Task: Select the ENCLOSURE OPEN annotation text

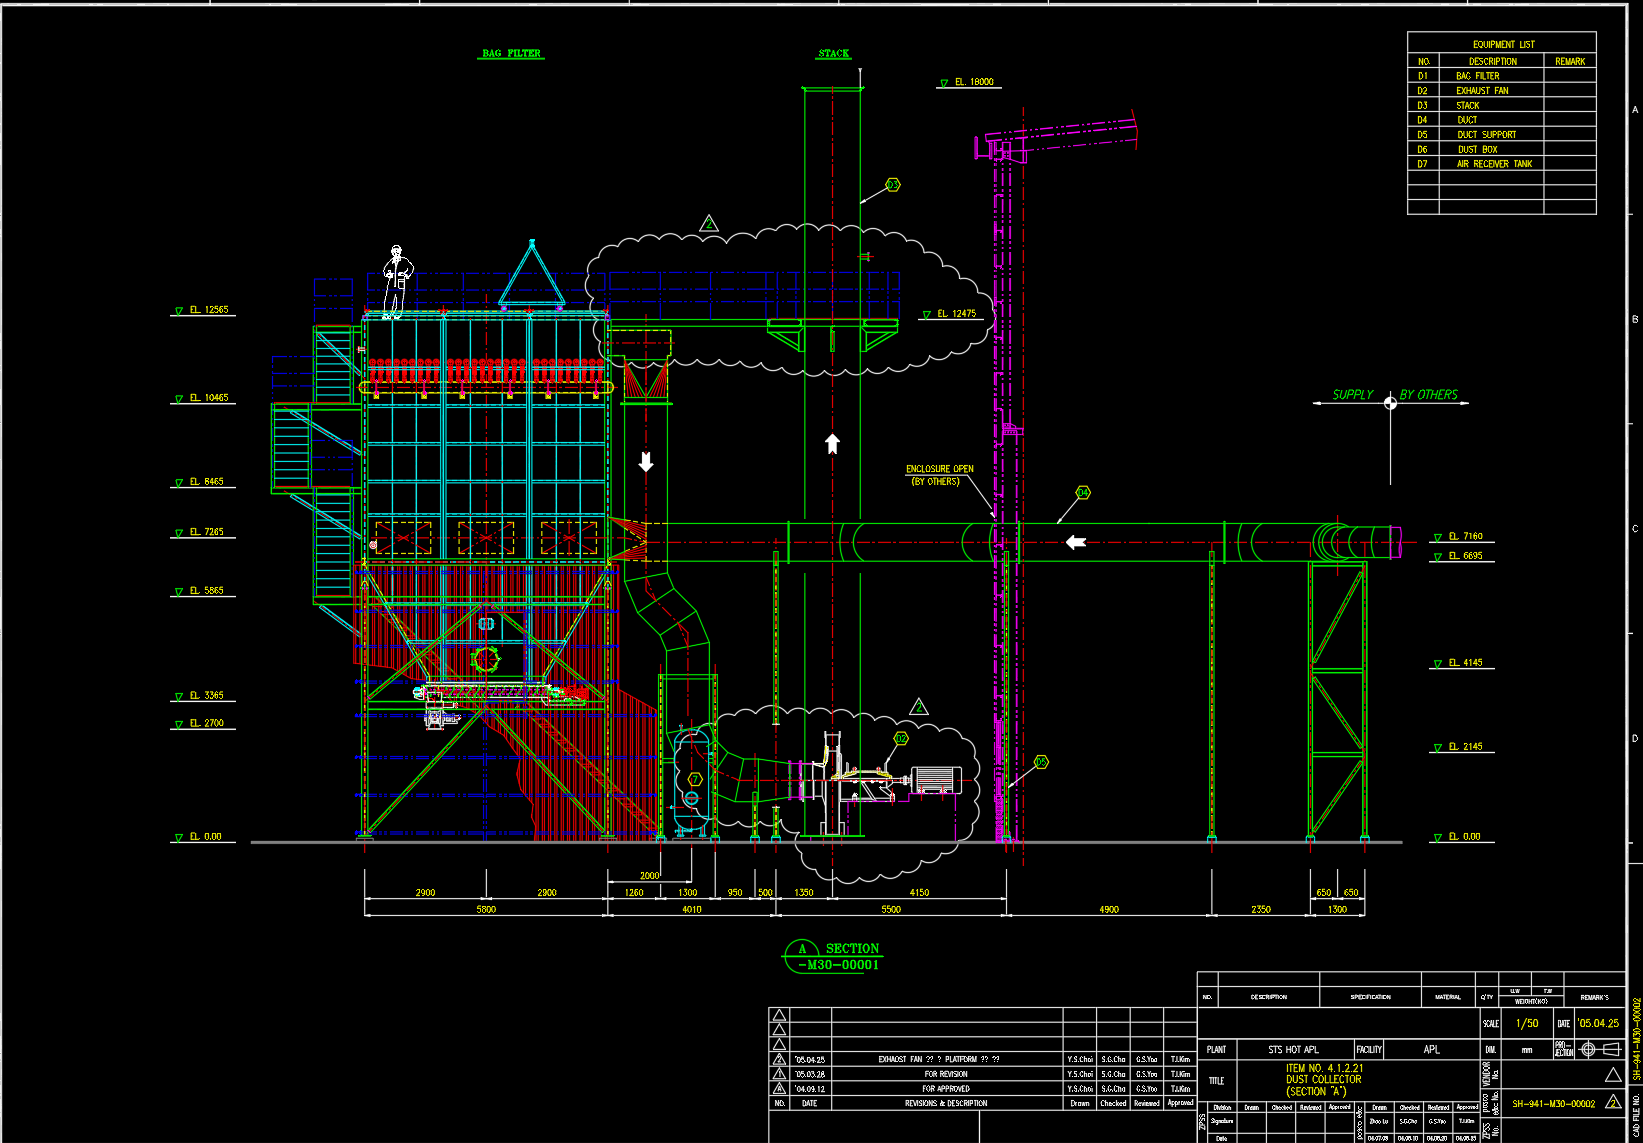Action: pos(939,475)
